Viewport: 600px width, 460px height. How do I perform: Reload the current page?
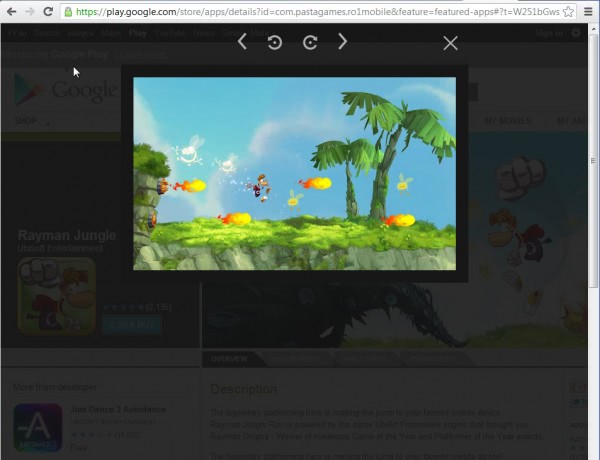(x=48, y=11)
